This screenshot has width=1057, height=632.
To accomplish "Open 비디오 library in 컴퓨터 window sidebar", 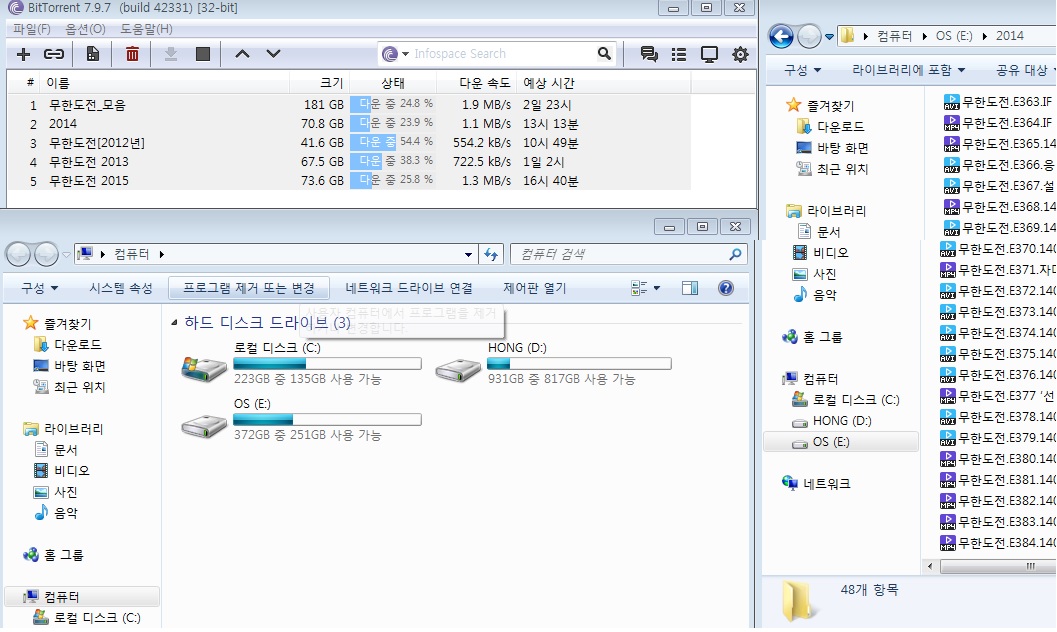I will pyautogui.click(x=71, y=470).
